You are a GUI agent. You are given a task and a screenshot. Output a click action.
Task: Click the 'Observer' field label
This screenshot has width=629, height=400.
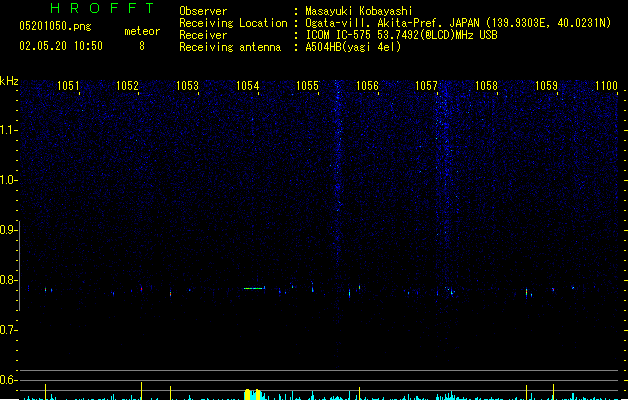pos(203,11)
